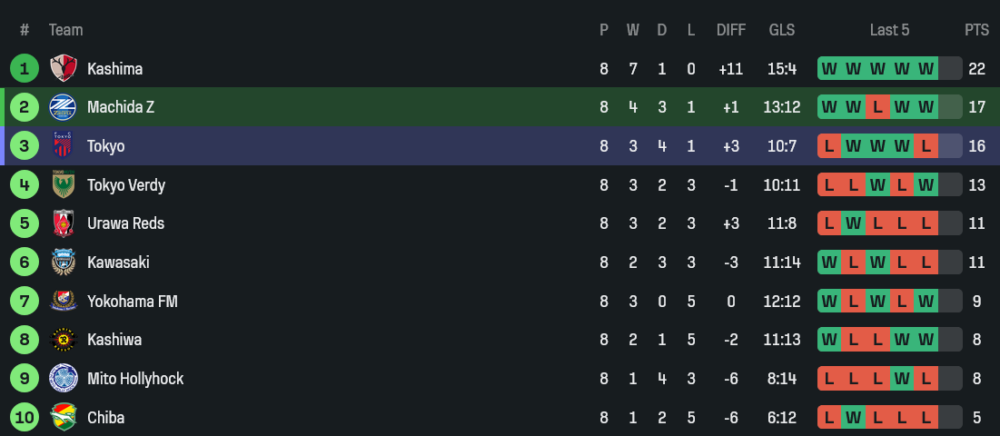Click Machida Z's red L form badge
The width and height of the screenshot is (1000, 436).
877,107
